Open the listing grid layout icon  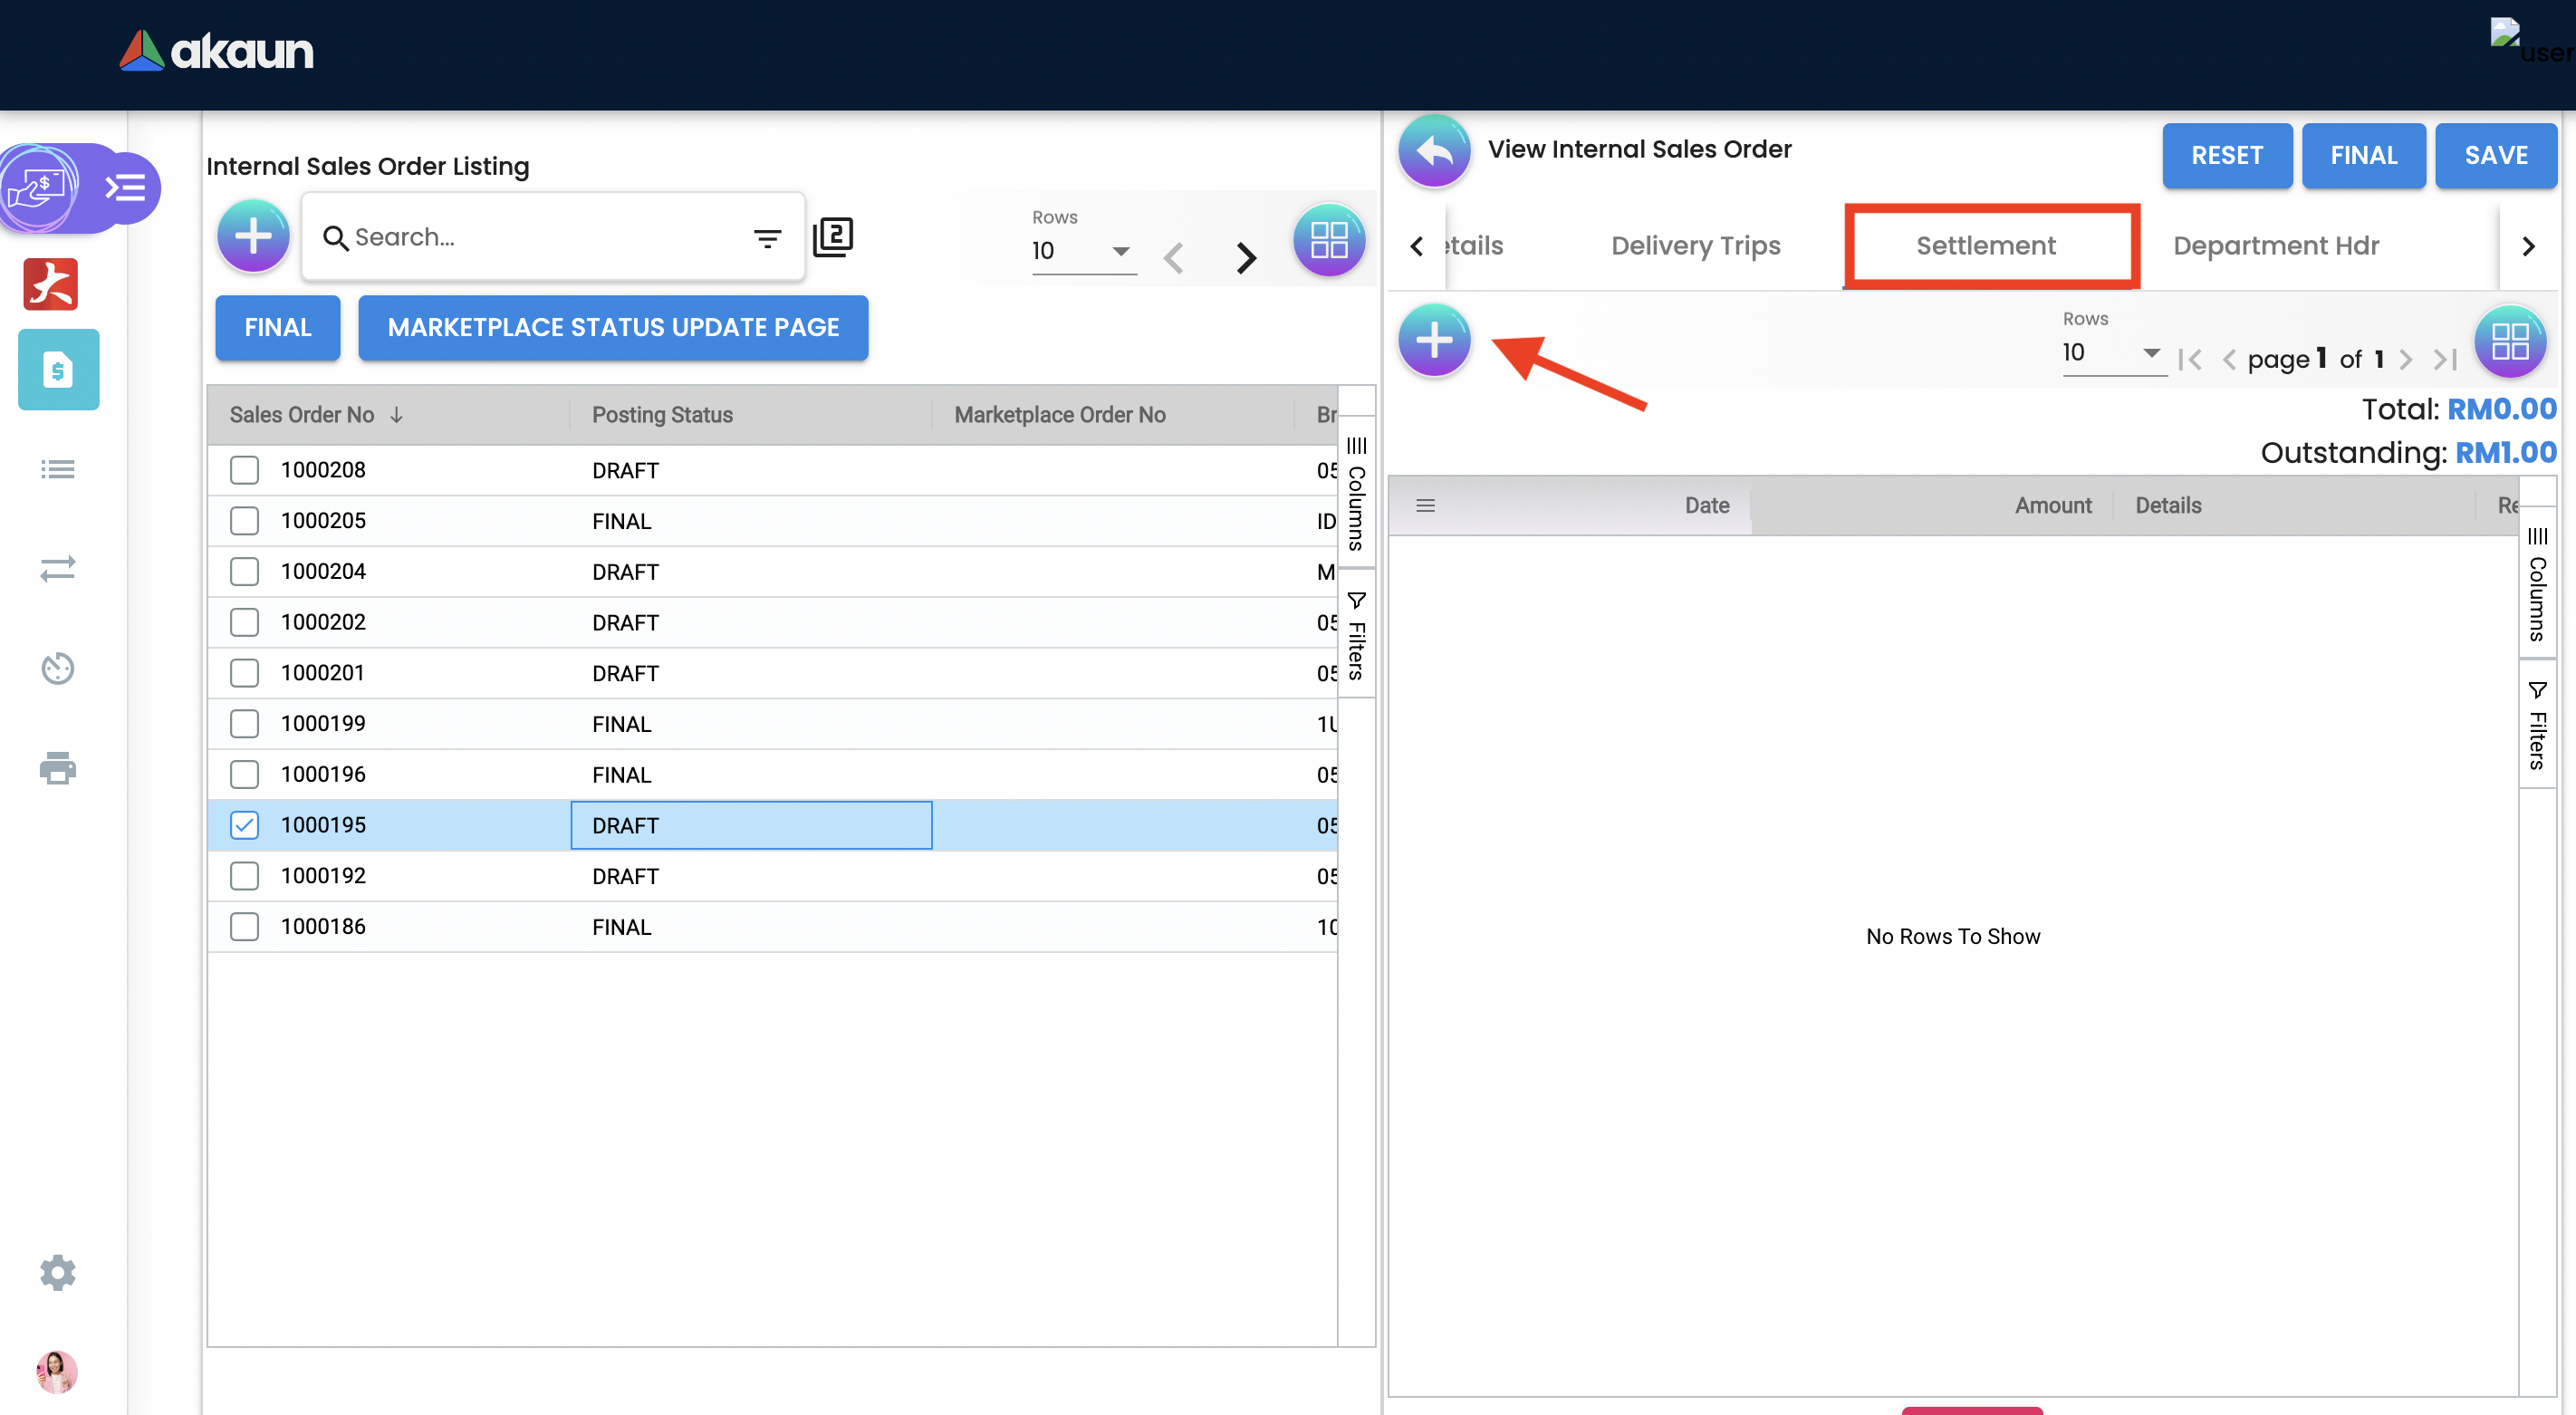tap(1328, 240)
